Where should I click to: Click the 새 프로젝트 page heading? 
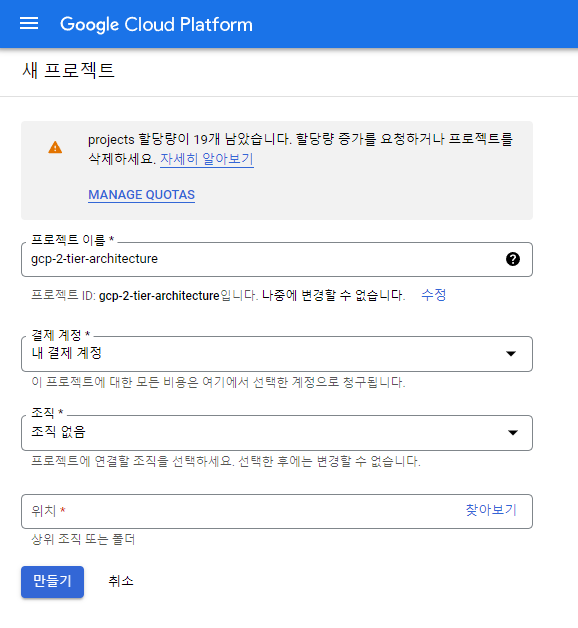point(68,70)
